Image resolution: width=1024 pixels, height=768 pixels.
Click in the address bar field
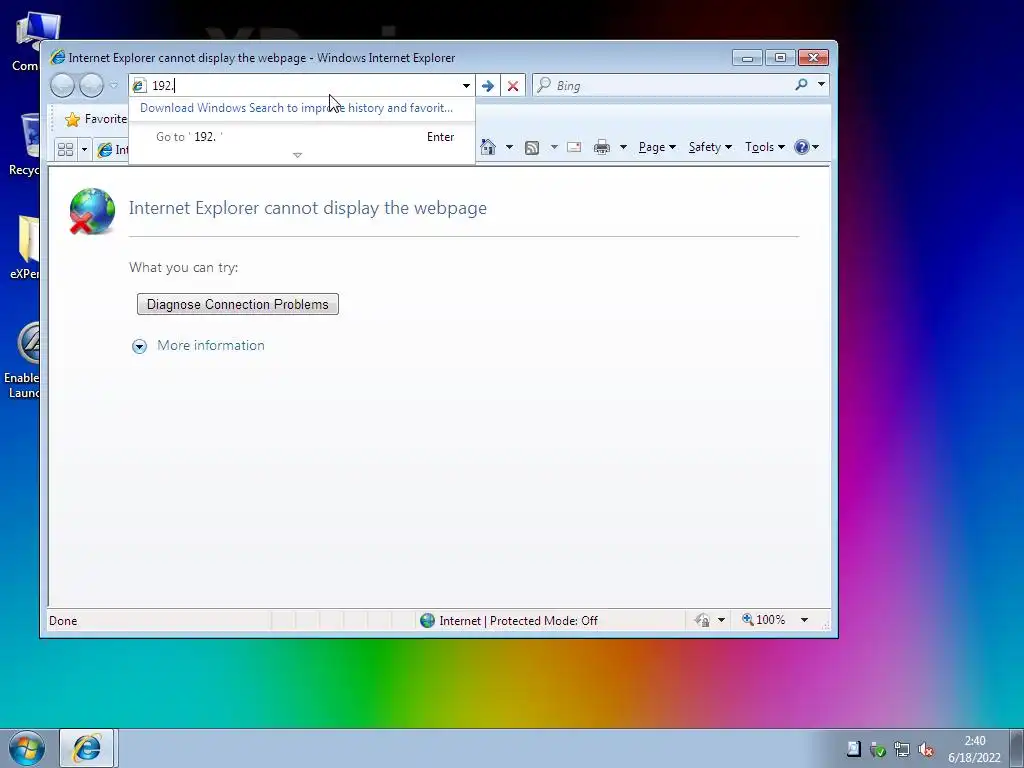[300, 86]
